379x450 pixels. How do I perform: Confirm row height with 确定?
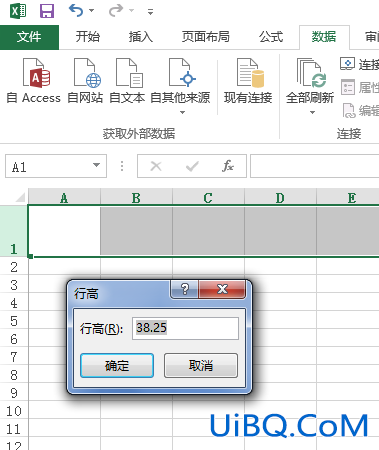tap(117, 365)
